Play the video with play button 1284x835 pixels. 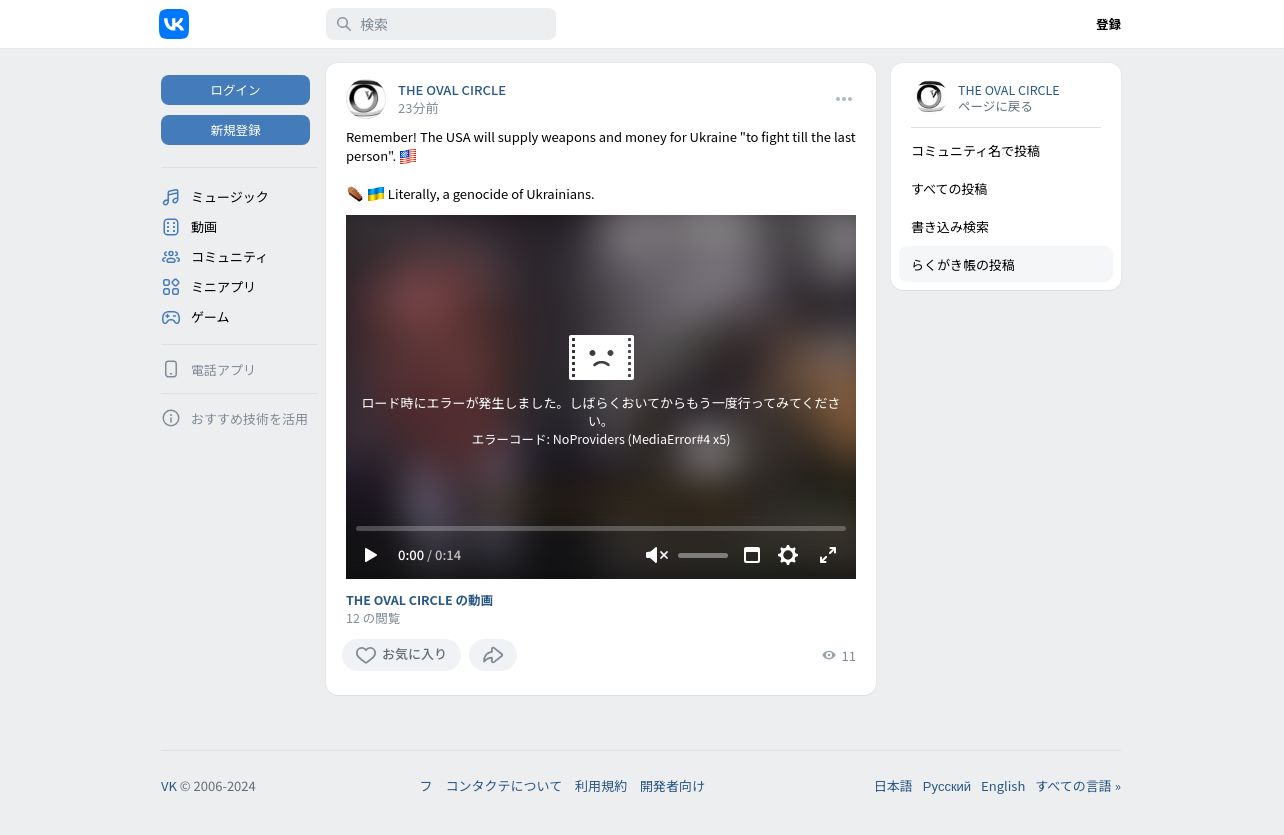click(x=371, y=555)
